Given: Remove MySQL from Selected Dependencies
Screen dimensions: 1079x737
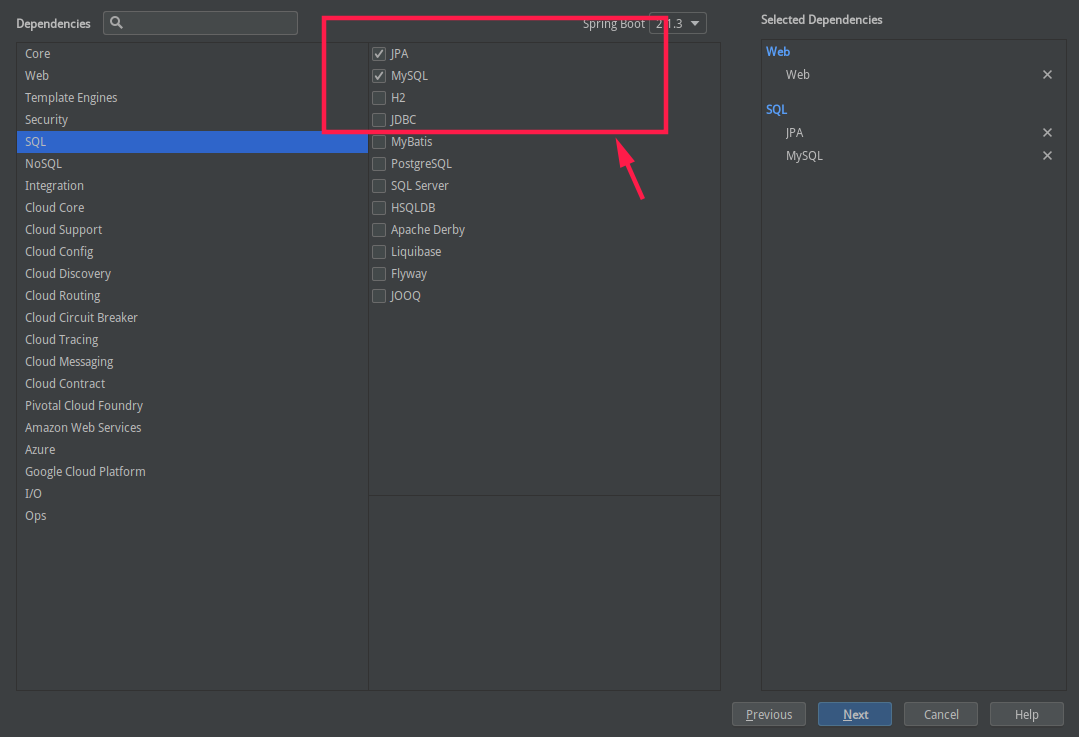Looking at the screenshot, I should pyautogui.click(x=1047, y=155).
